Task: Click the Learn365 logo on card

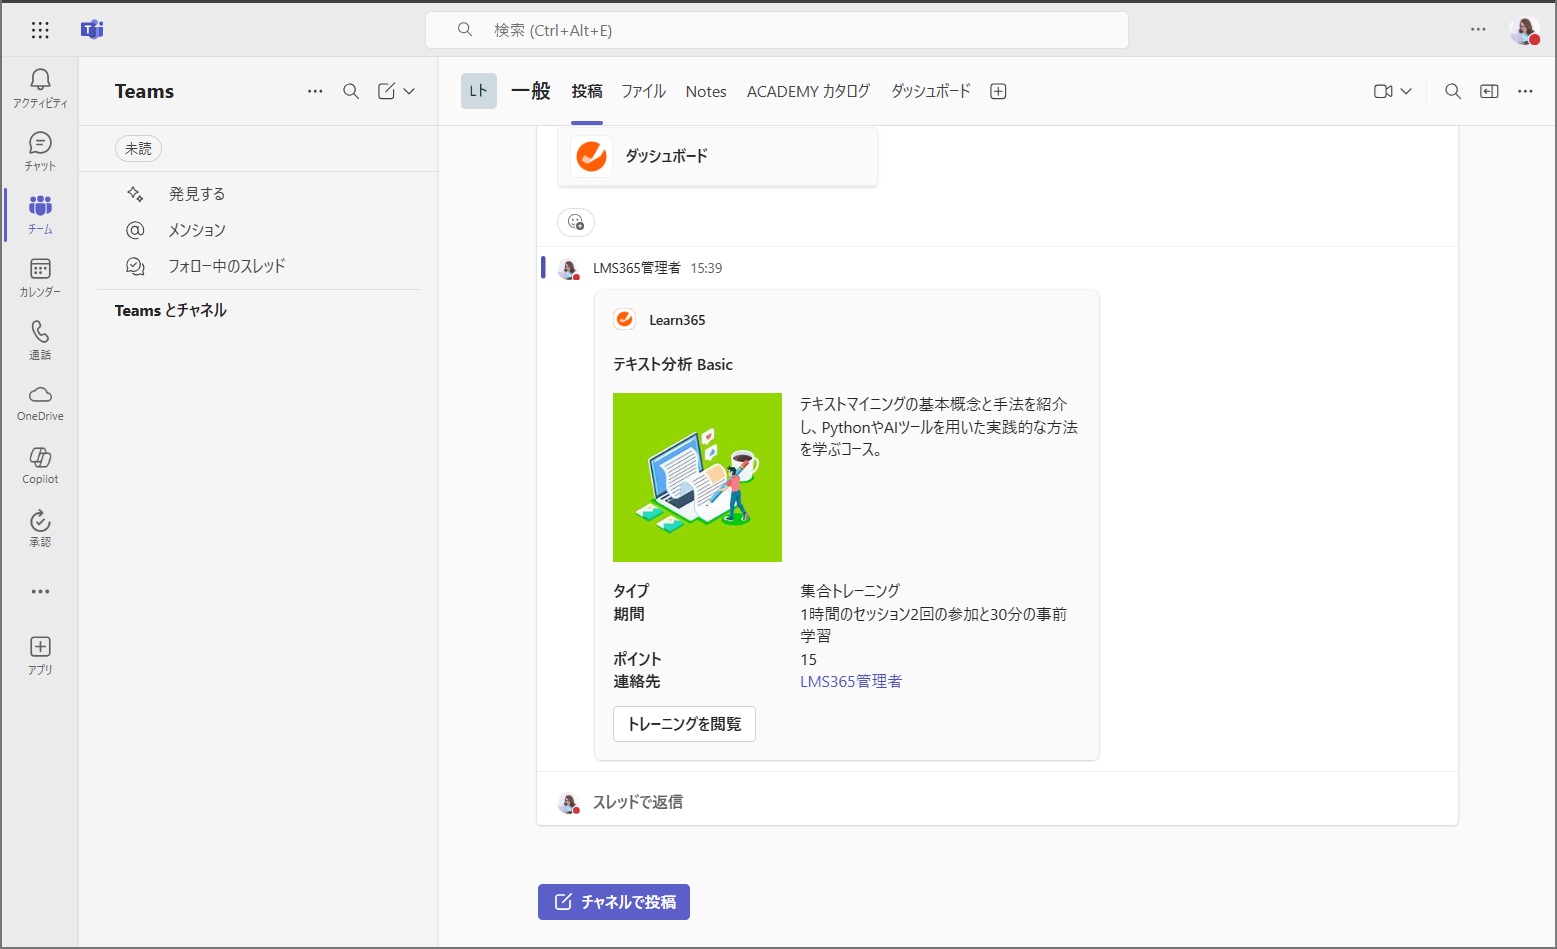Action: (624, 319)
